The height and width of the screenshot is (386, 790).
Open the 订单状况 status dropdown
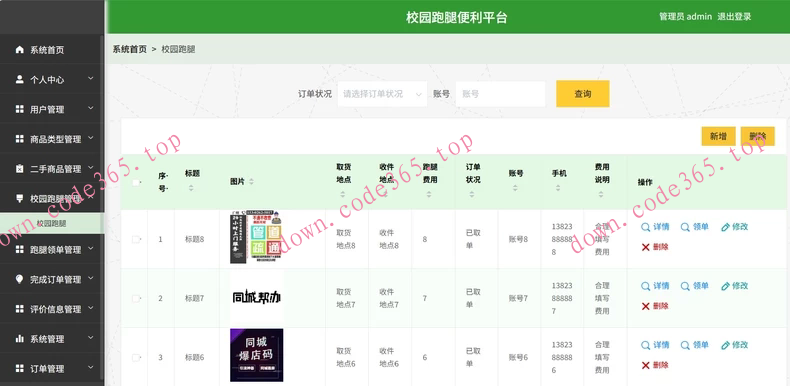click(382, 94)
